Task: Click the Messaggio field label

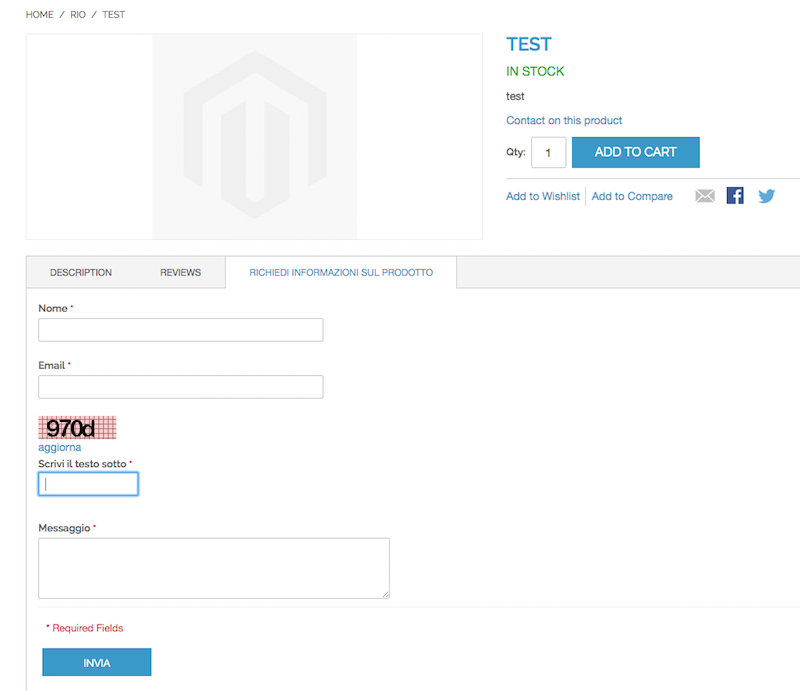Action: click(x=64, y=528)
